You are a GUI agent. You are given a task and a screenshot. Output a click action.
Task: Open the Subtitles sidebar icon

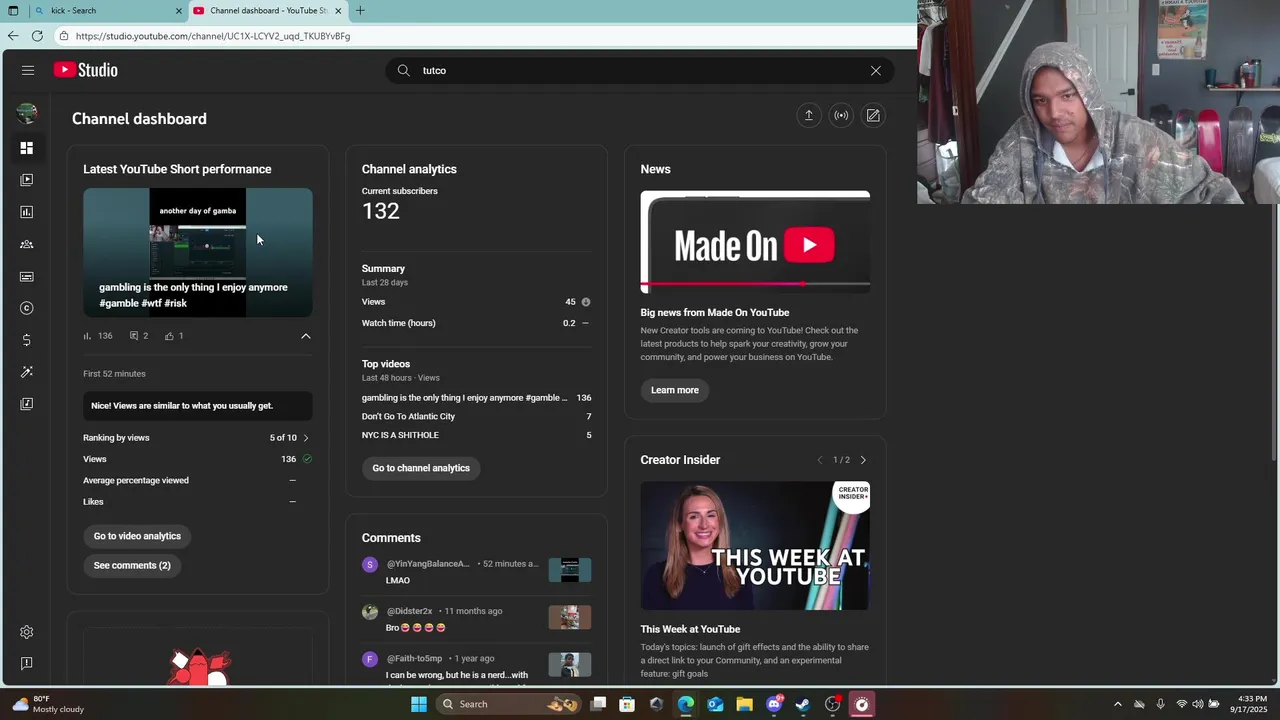tap(27, 276)
